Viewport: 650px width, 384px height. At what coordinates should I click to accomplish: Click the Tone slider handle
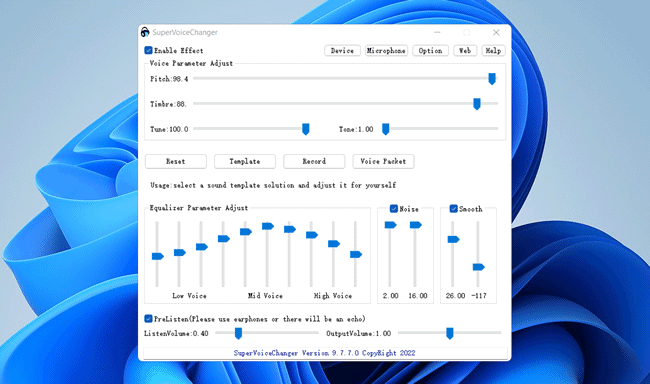[386, 129]
